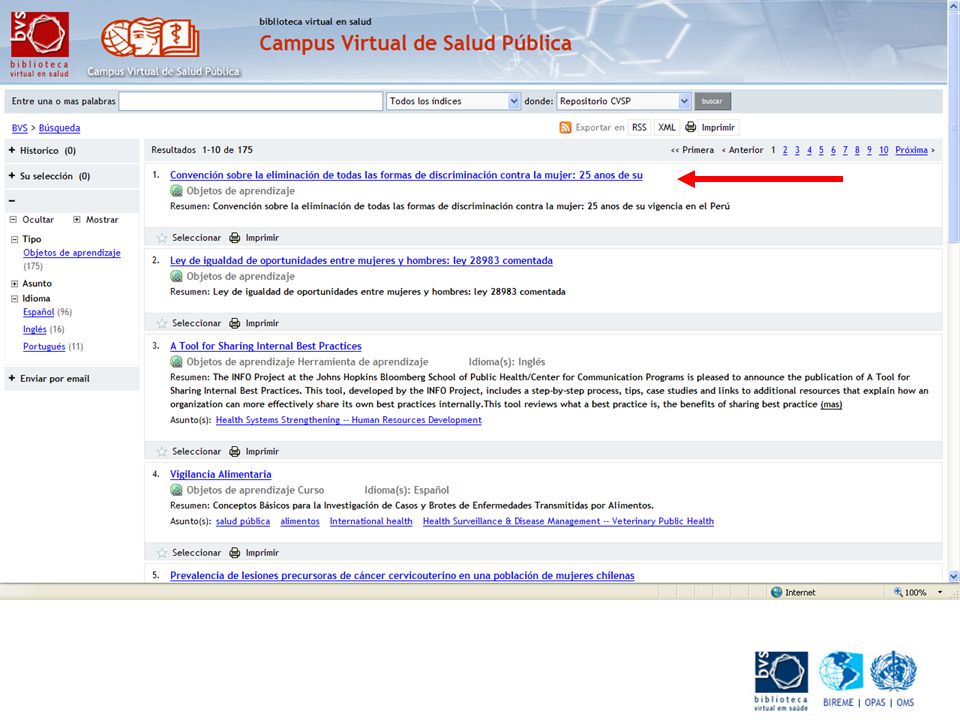Click the star icon under result 3
This screenshot has height=720, width=960.
(162, 451)
